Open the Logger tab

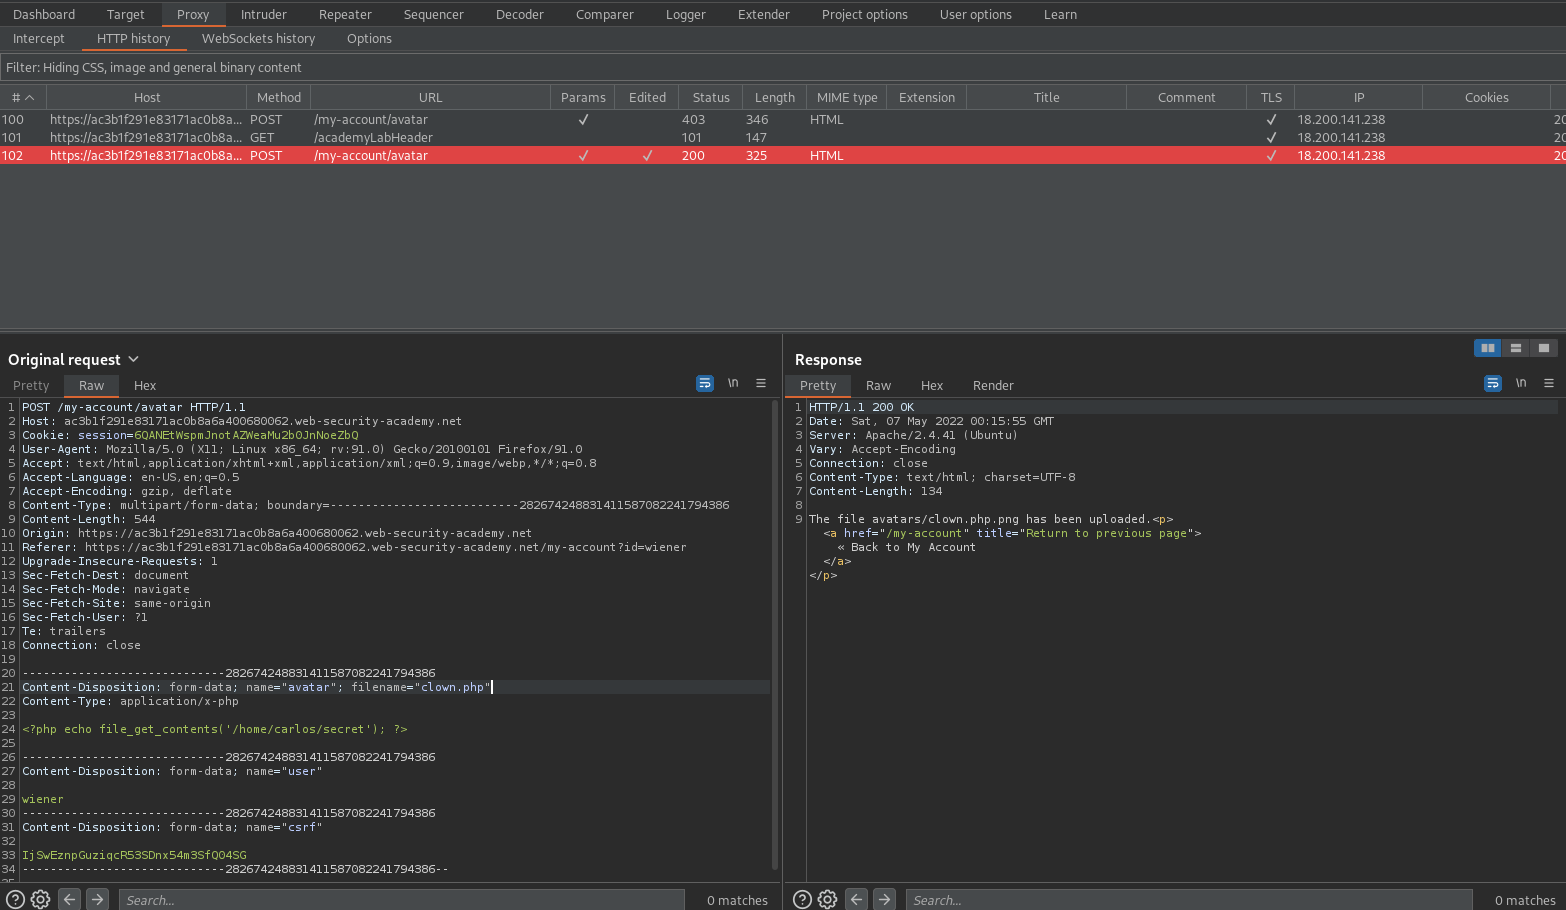pos(686,14)
